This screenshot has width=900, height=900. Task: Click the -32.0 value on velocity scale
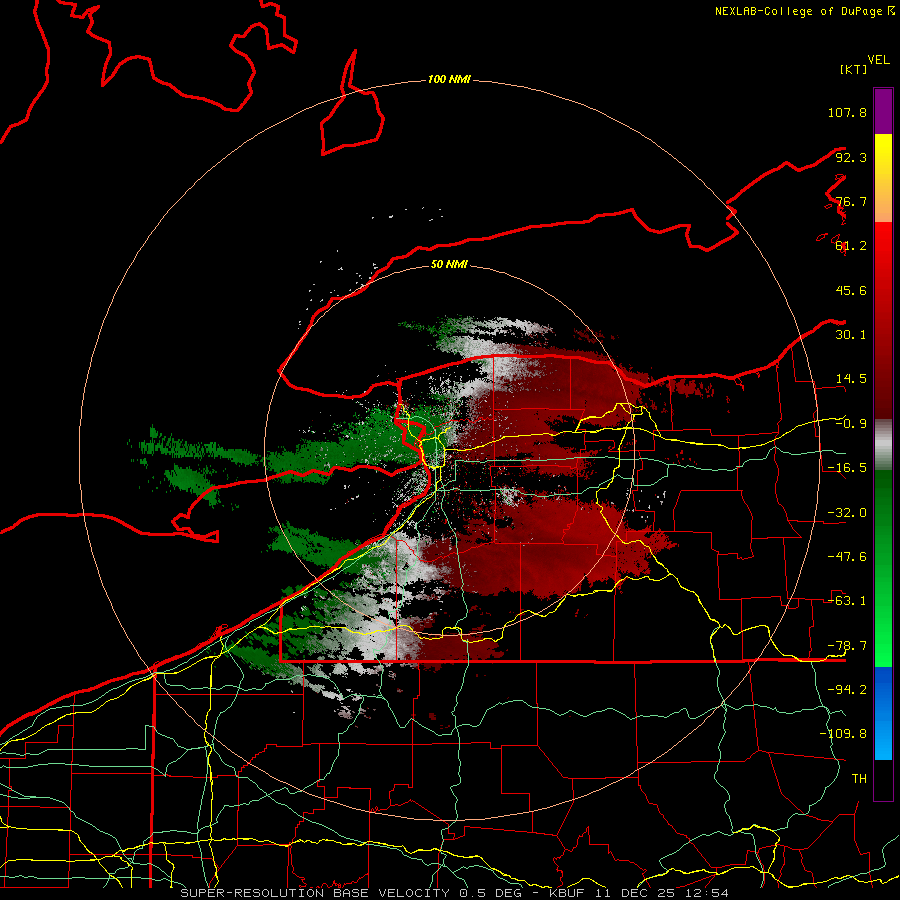[x=847, y=513]
